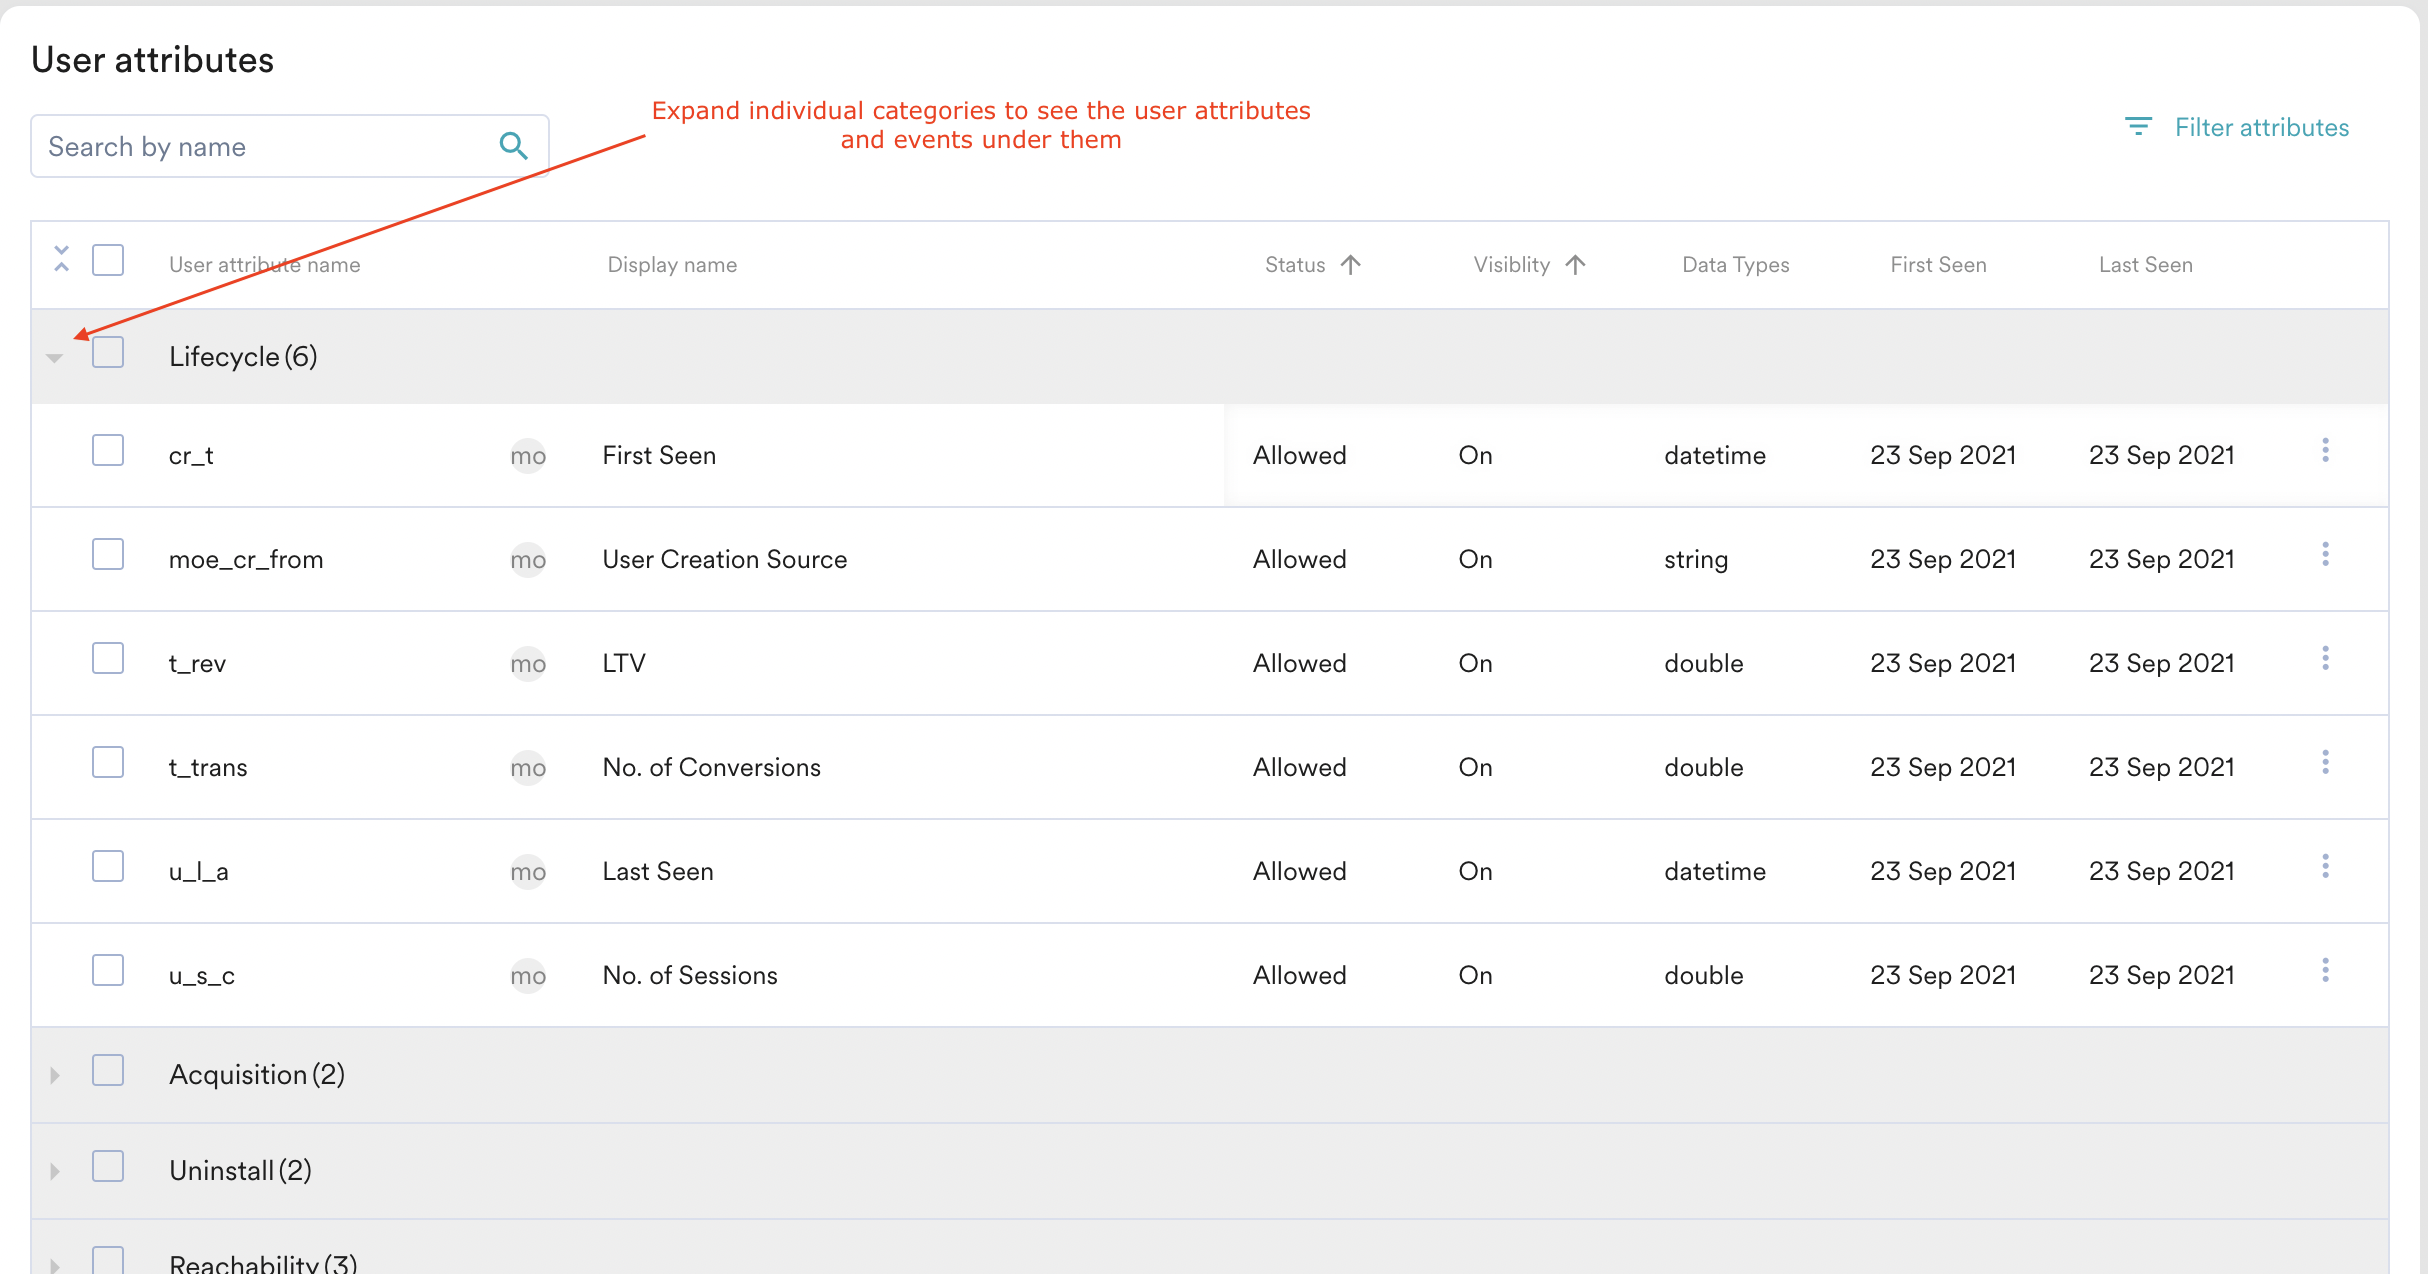Viewport: 2428px width, 1274px height.
Task: Select the Lifecycle category checkbox
Action: click(x=108, y=353)
